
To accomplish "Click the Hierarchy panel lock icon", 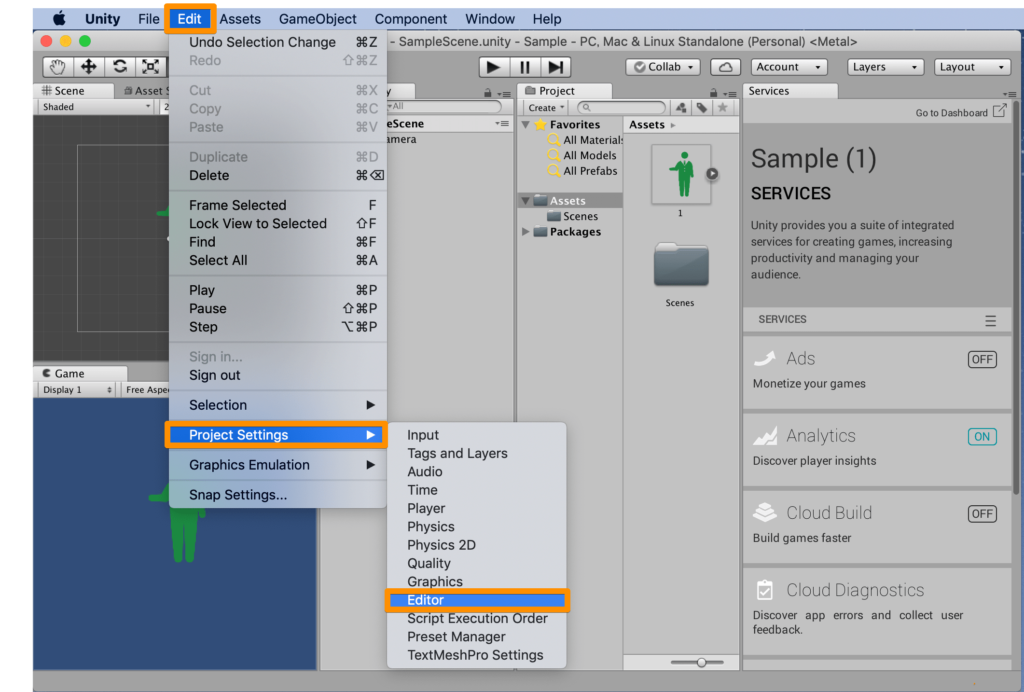I will 487,93.
